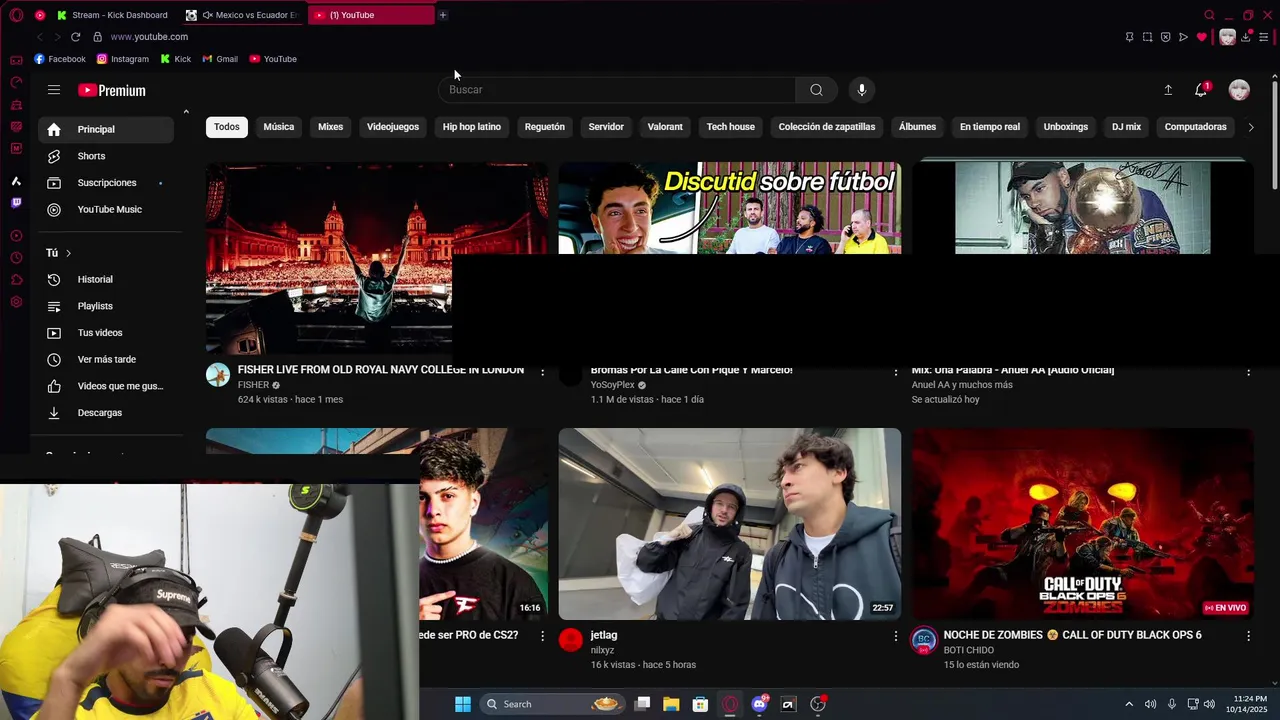The image size is (1280, 720).
Task: Open the YouTube hamburger guide menu
Action: click(x=54, y=90)
